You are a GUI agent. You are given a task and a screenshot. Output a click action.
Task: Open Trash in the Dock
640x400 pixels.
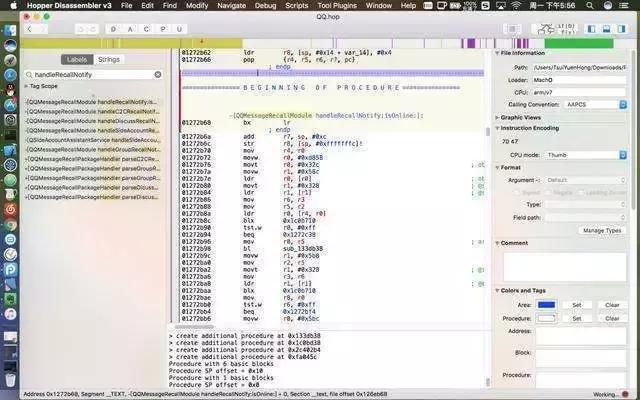pyautogui.click(x=10, y=379)
